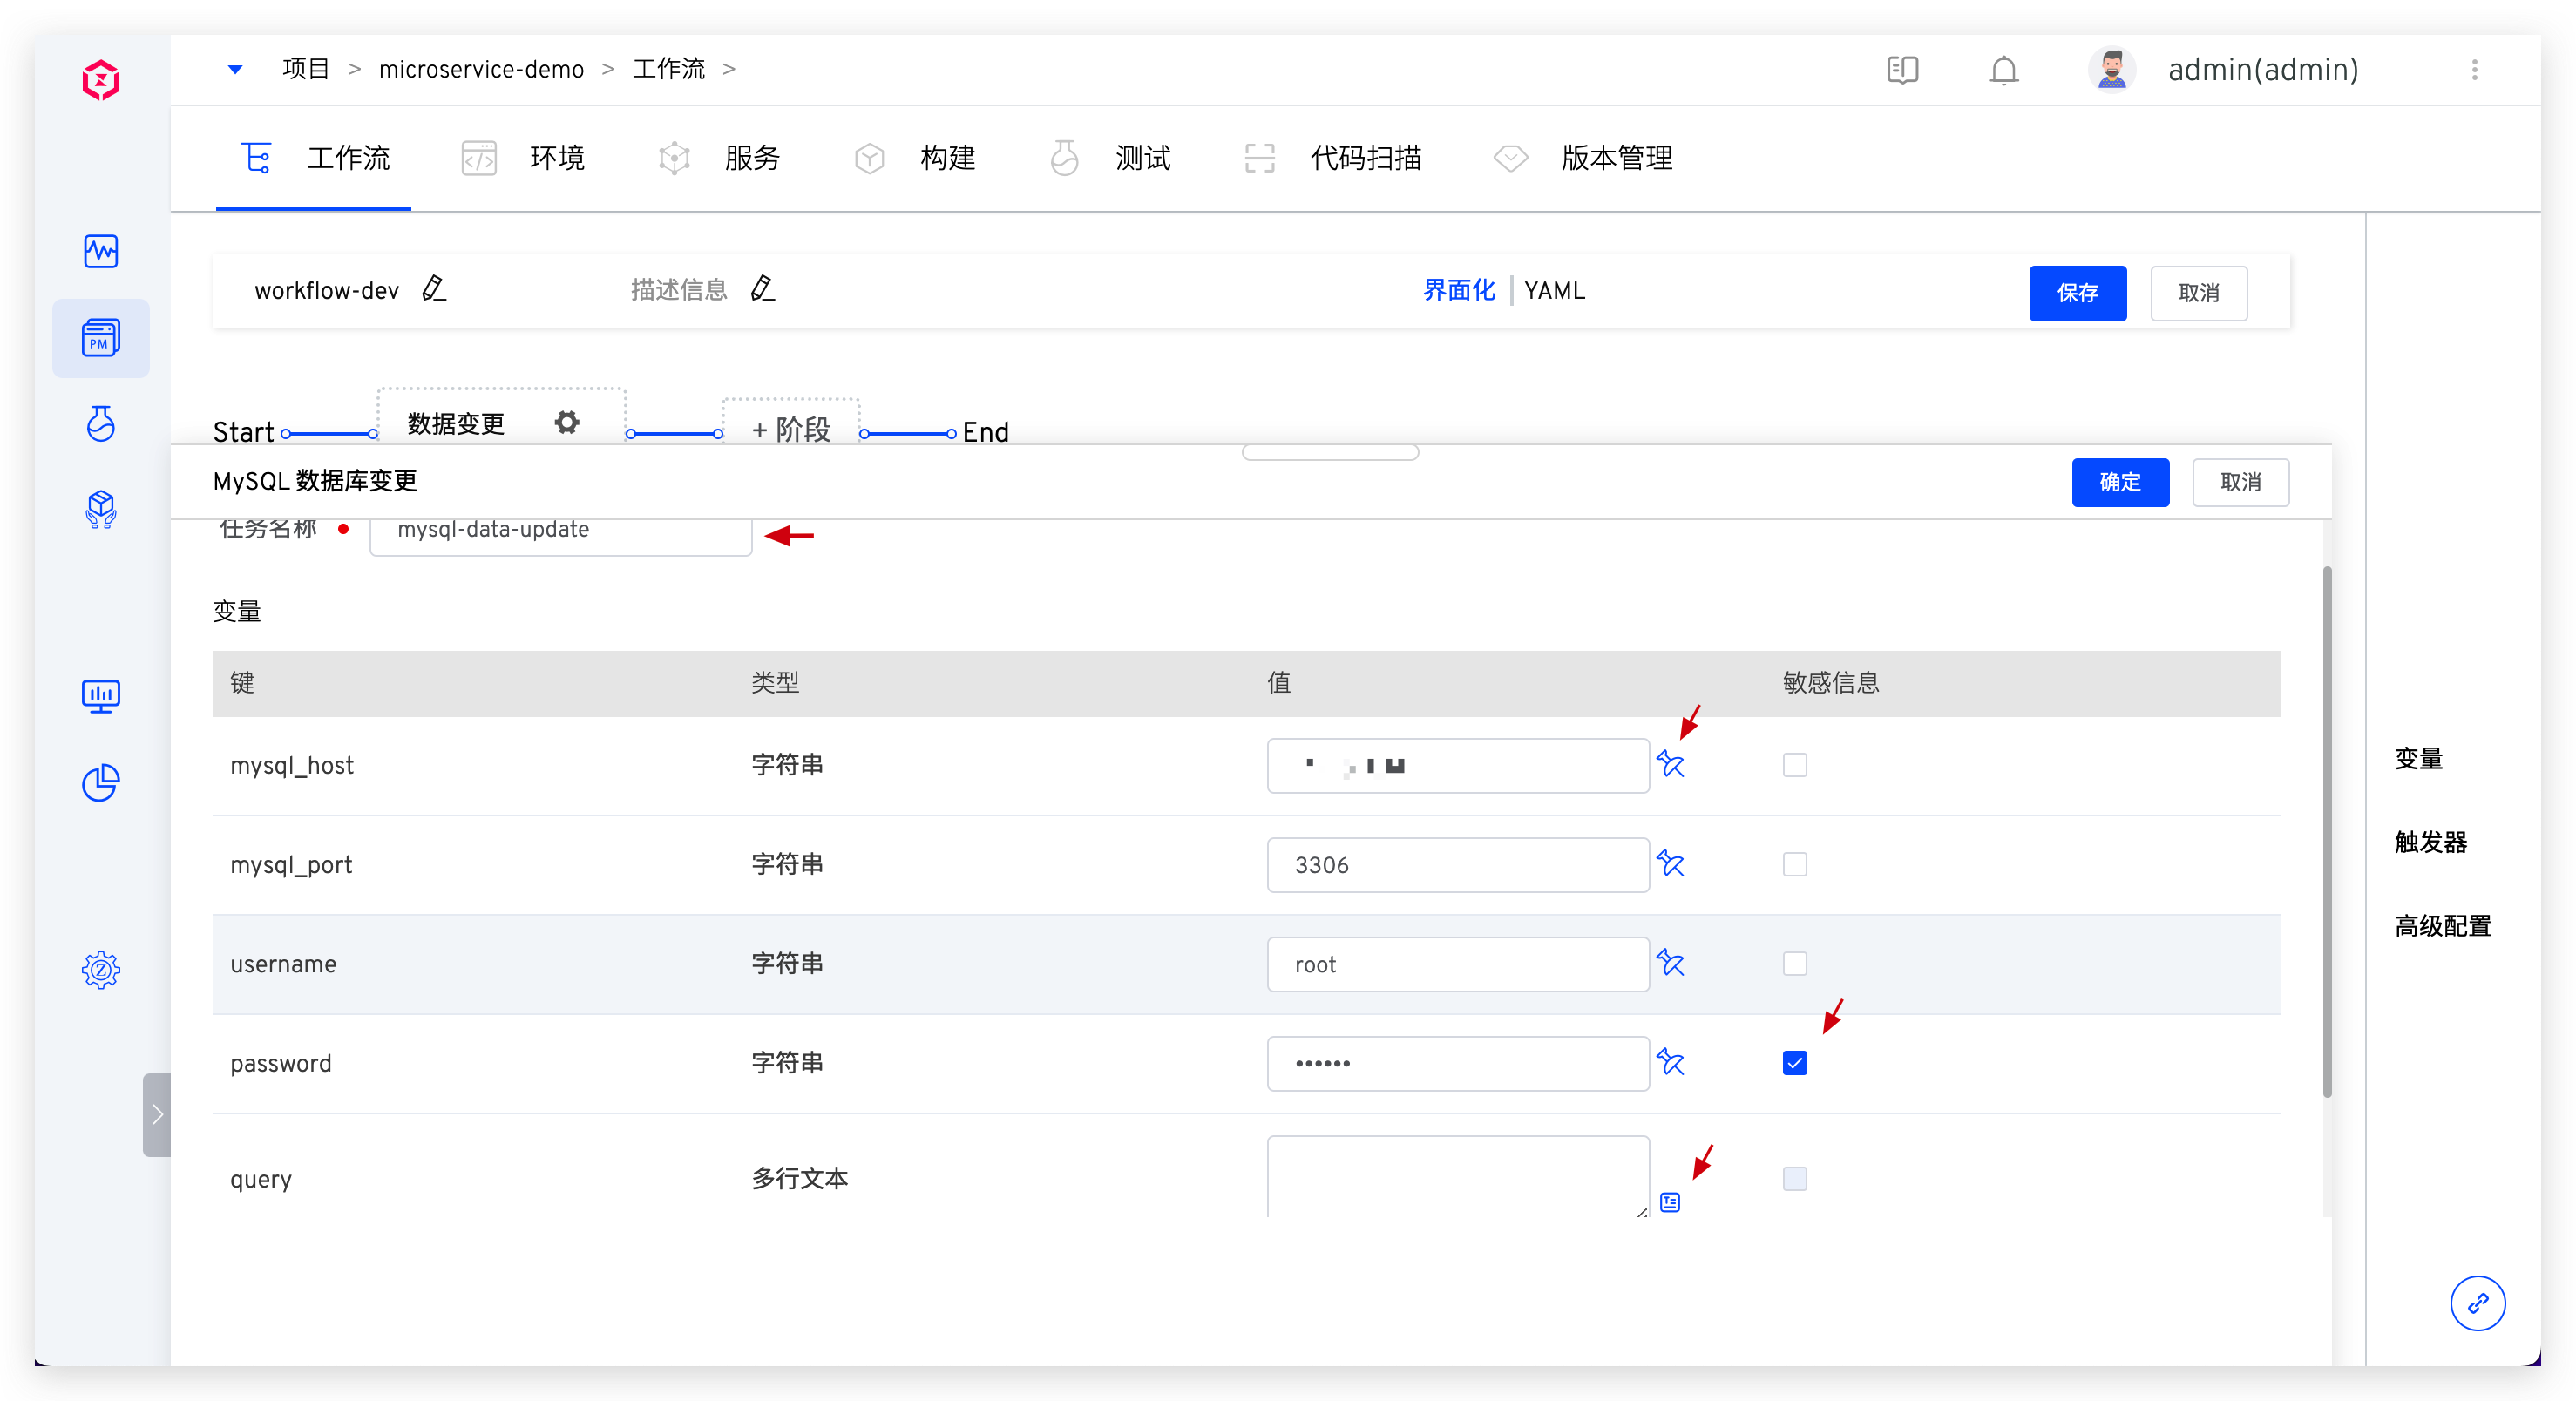Enable sensitive info for username
Viewport: 2576px width, 1401px height.
pos(1795,964)
